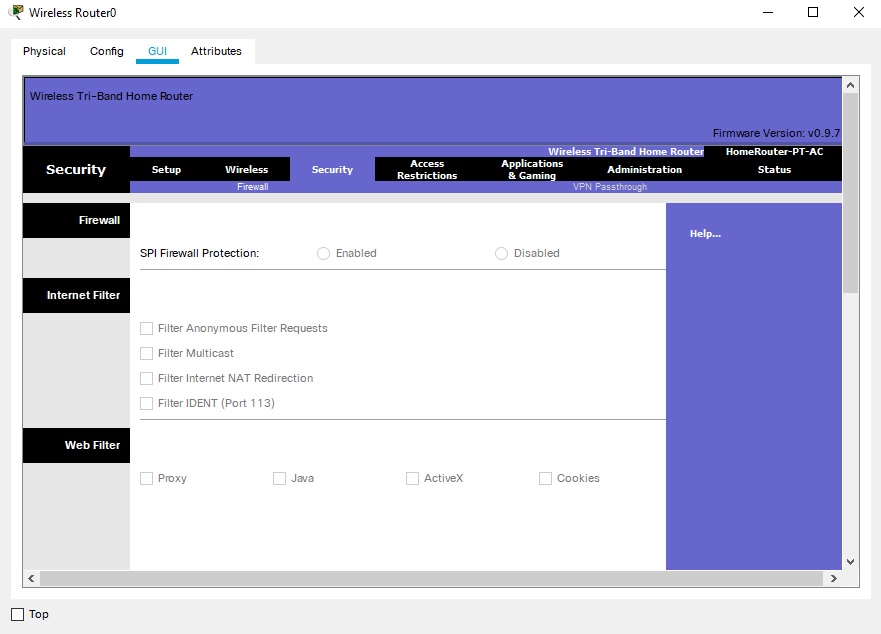Go to the Wireless settings page
Image resolution: width=881 pixels, height=634 pixels.
pyautogui.click(x=246, y=170)
